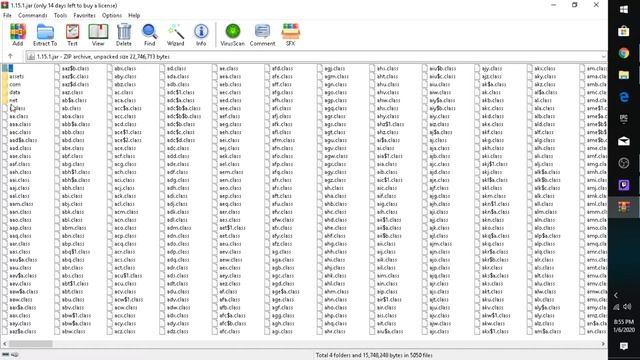Open the Commands menu

(x=33, y=15)
